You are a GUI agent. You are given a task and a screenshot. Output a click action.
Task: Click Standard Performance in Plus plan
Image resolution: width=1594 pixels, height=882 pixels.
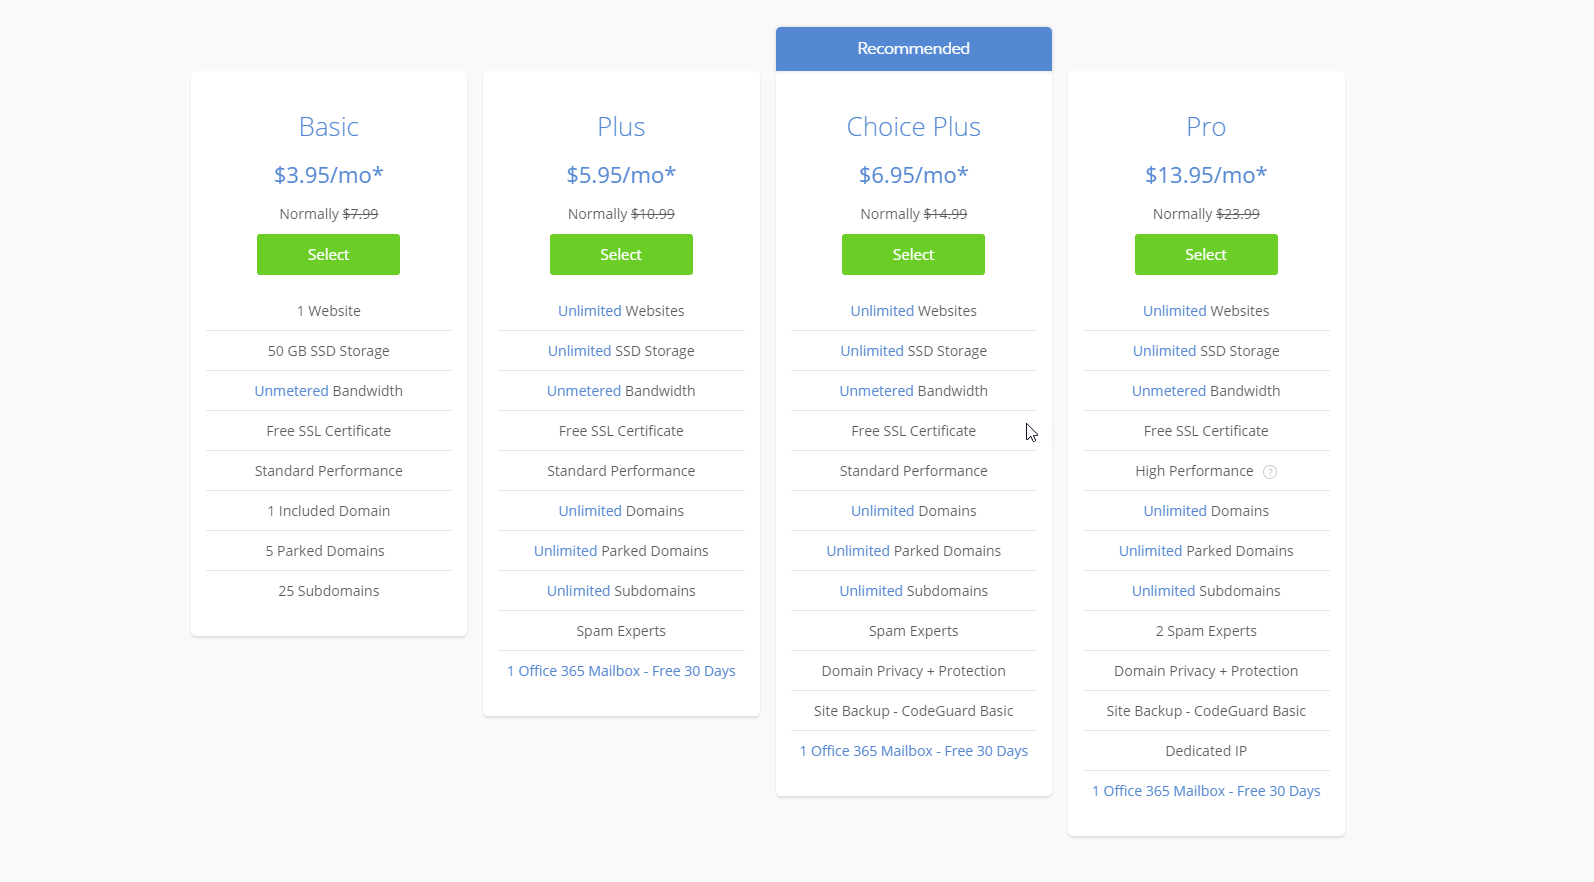click(621, 471)
